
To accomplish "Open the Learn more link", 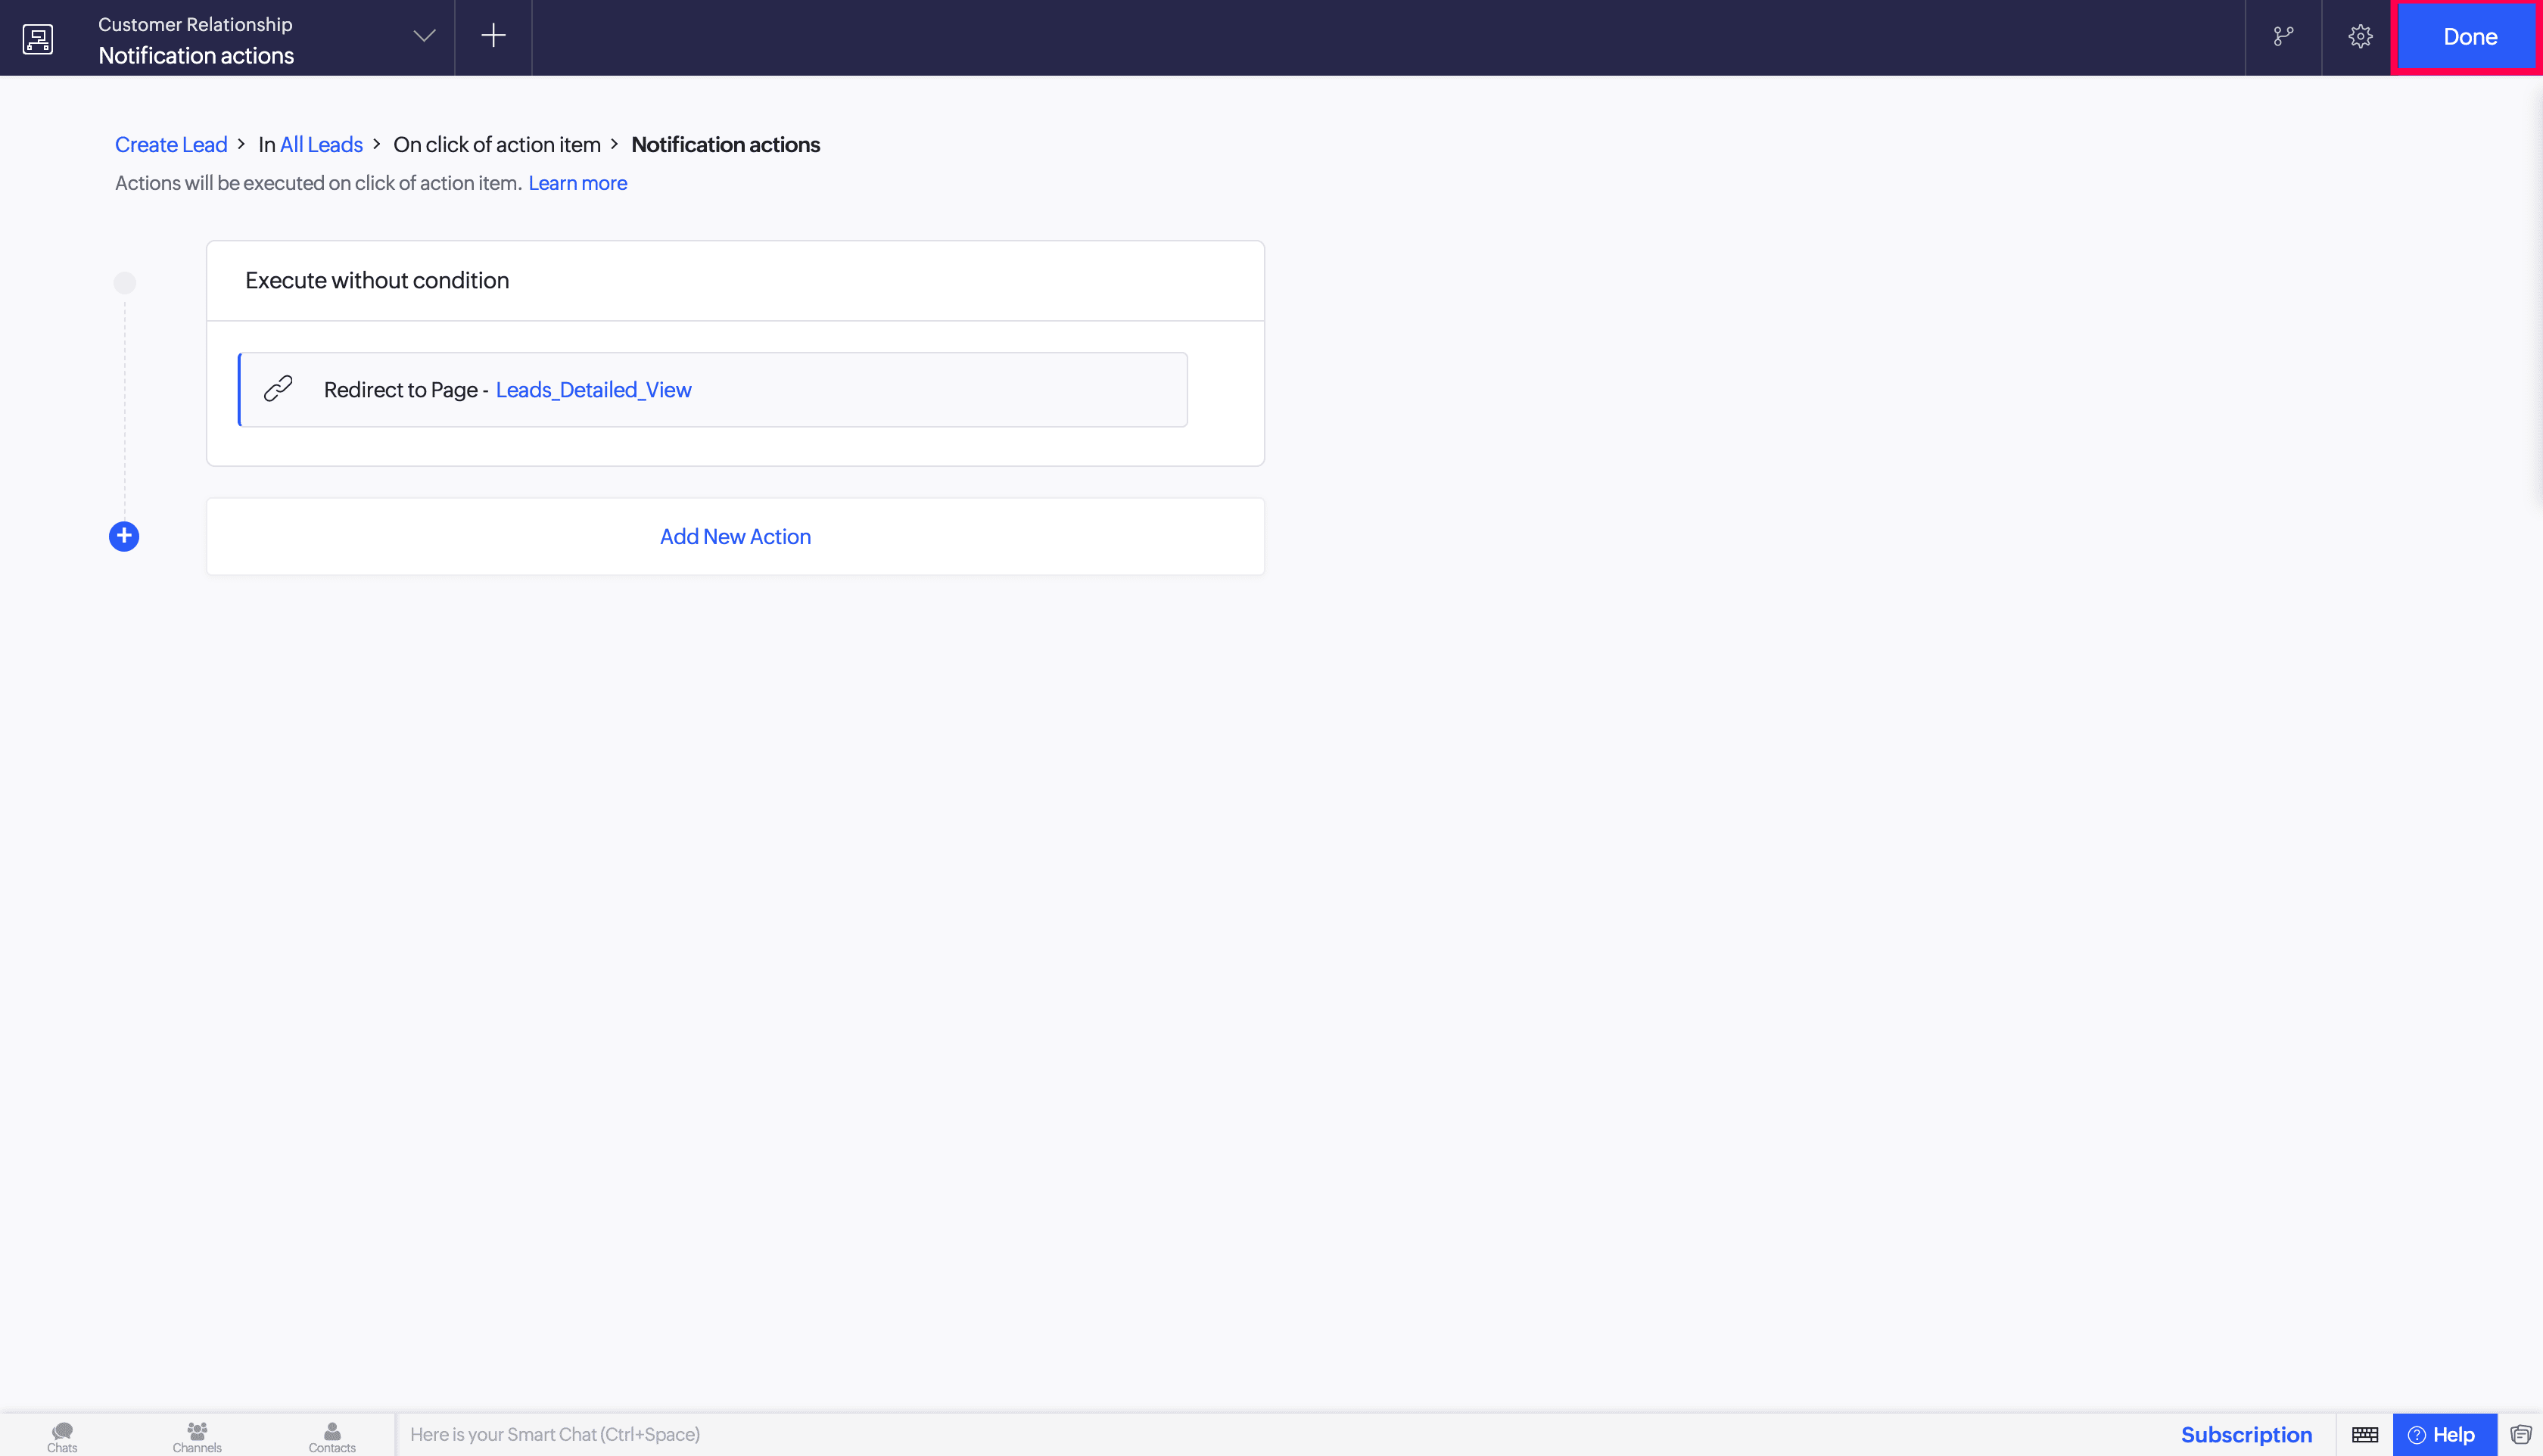I will (578, 183).
